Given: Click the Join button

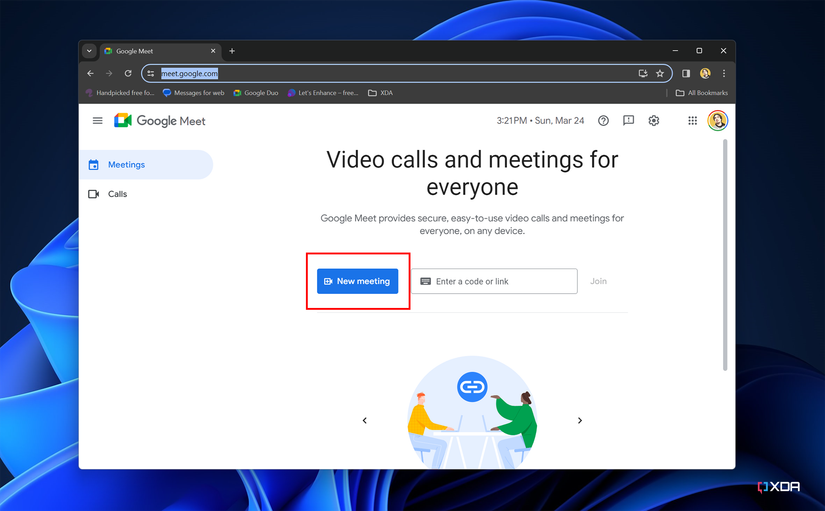Looking at the screenshot, I should (x=598, y=281).
